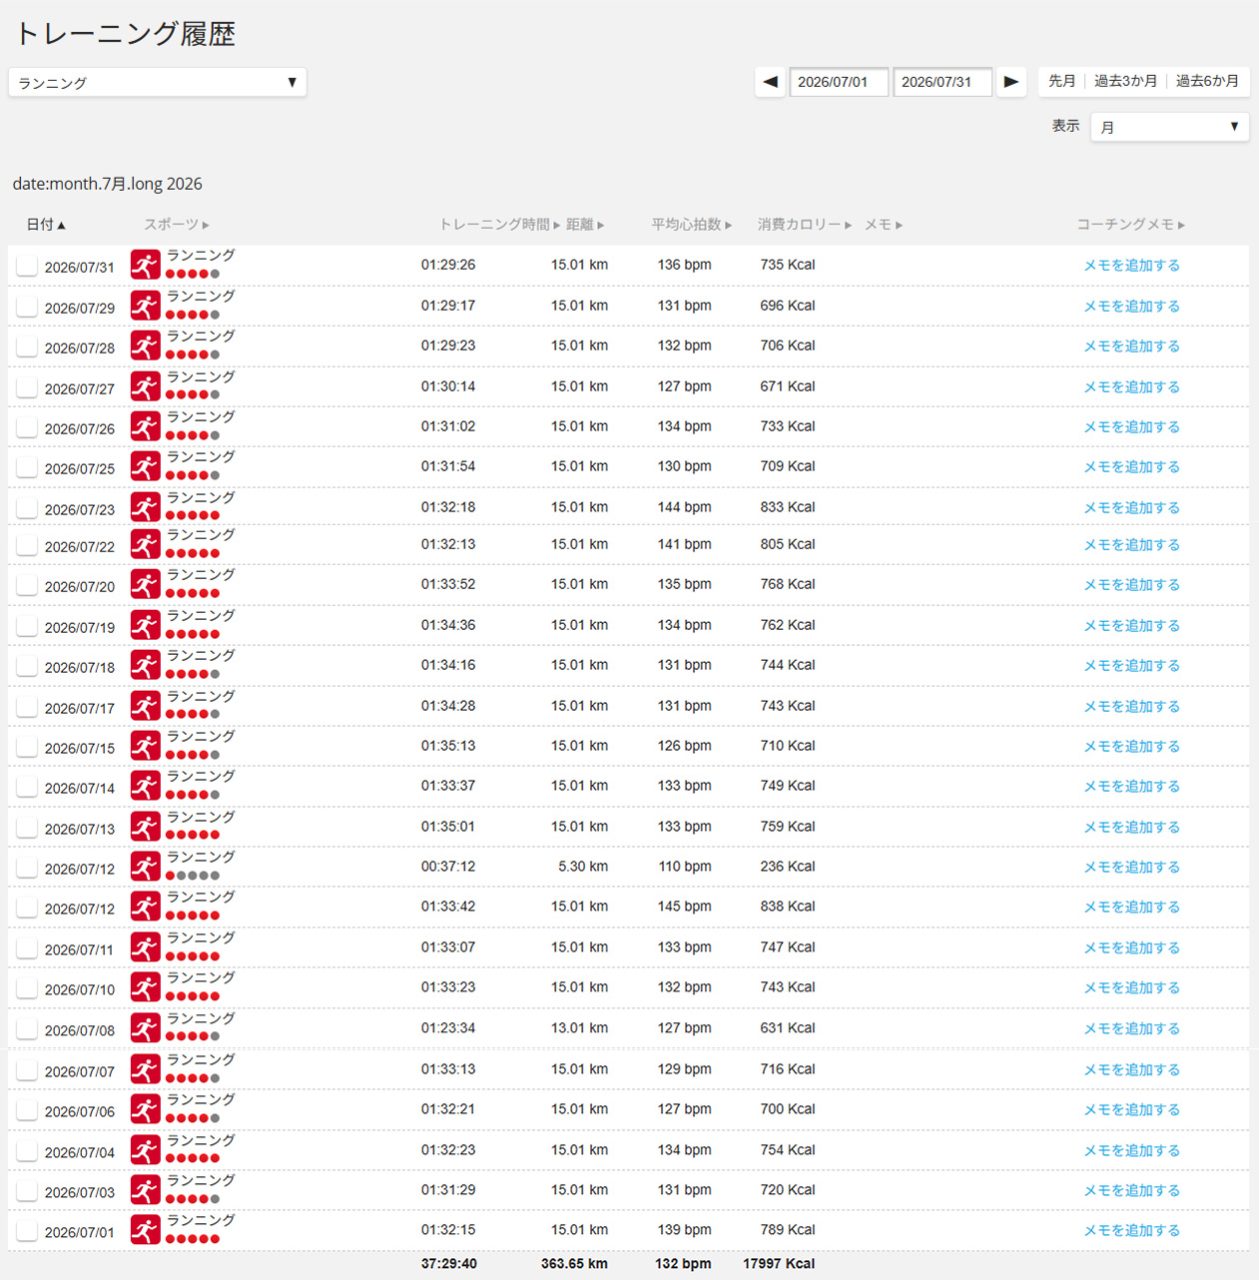Sort by 平均心拍数 column header

(x=692, y=225)
